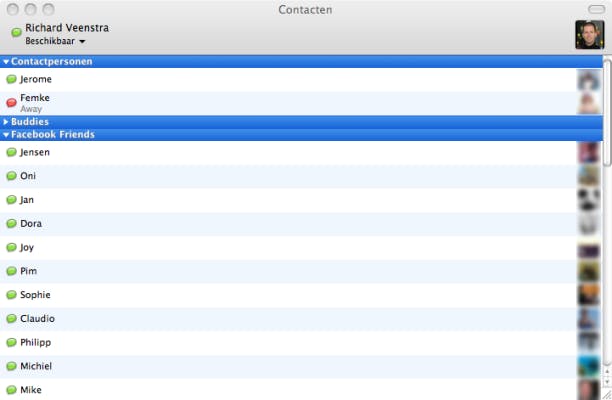Click Pim's avatar thumbnail
612x400 pixels.
[x=589, y=271]
